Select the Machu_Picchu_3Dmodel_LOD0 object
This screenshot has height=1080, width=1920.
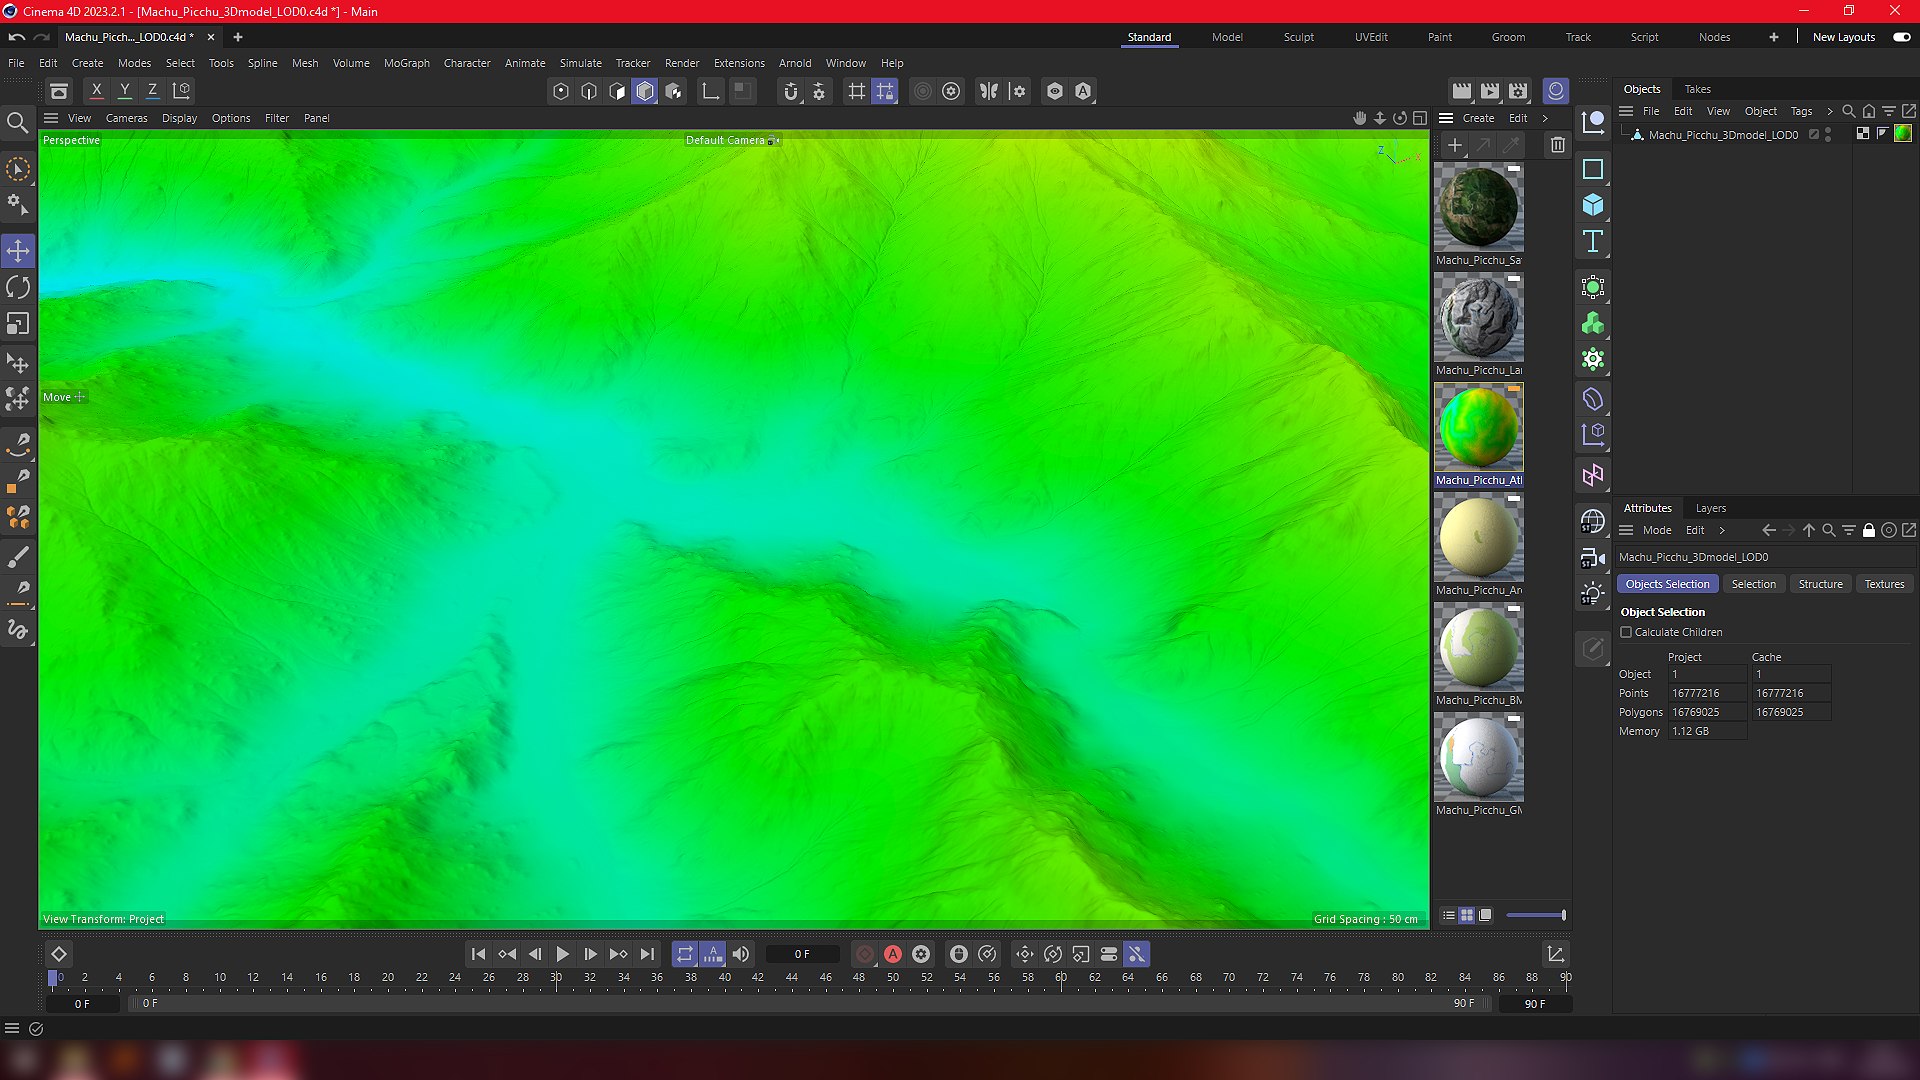1722,135
